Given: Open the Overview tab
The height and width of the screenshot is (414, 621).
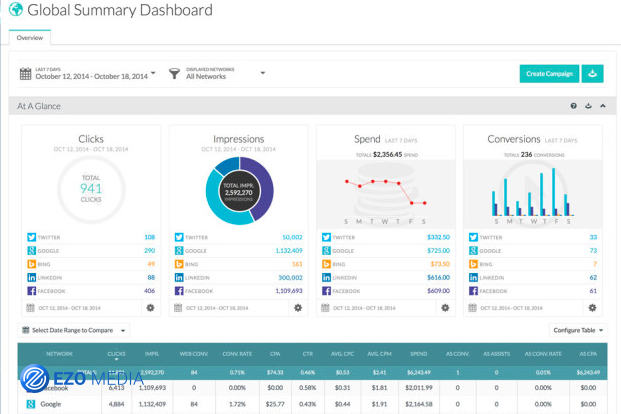Looking at the screenshot, I should click(x=30, y=38).
